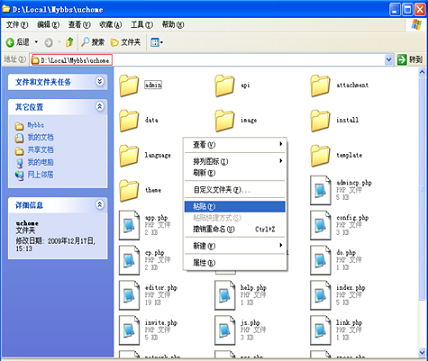This screenshot has height=361, width=428.
Task: Select the help.php file icon
Action: tap(225, 295)
